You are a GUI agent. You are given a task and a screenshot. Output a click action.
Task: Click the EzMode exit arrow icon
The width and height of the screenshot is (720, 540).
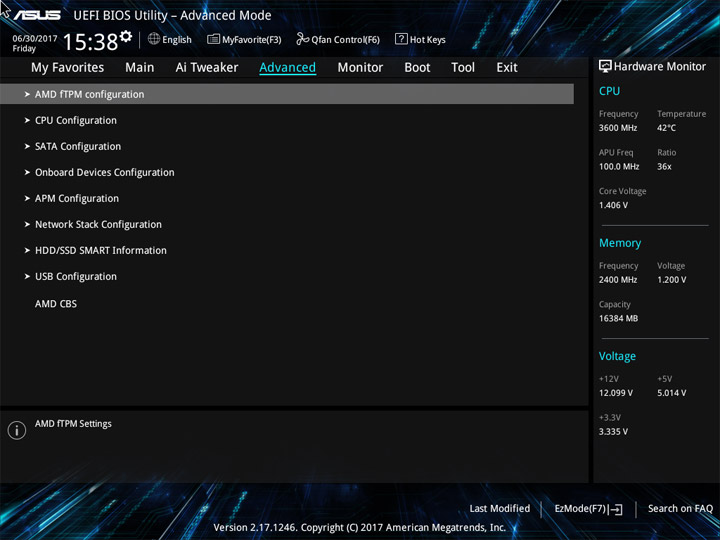[x=617, y=509]
